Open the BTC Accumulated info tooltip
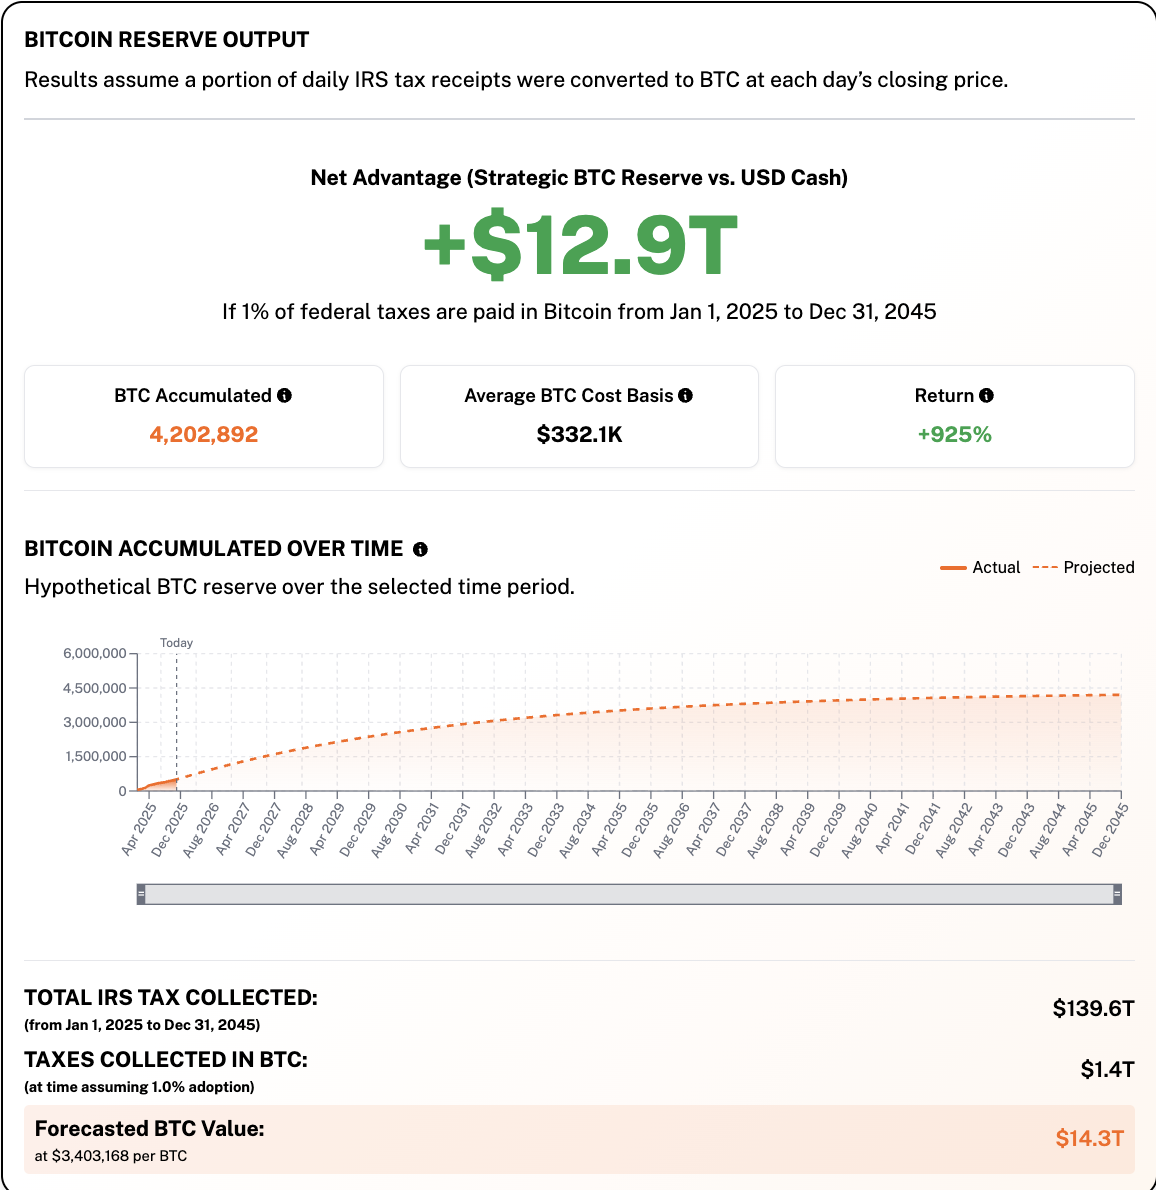The height and width of the screenshot is (1190, 1156). pos(285,395)
